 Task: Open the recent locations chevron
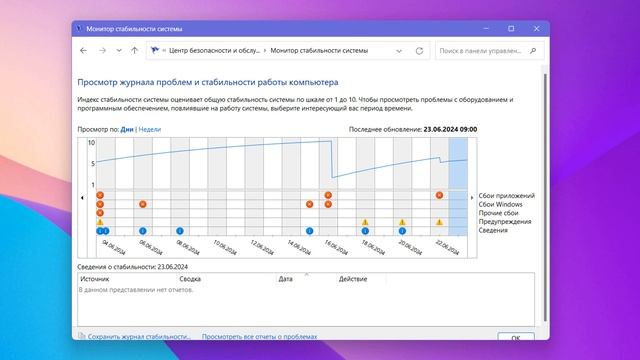(x=118, y=51)
